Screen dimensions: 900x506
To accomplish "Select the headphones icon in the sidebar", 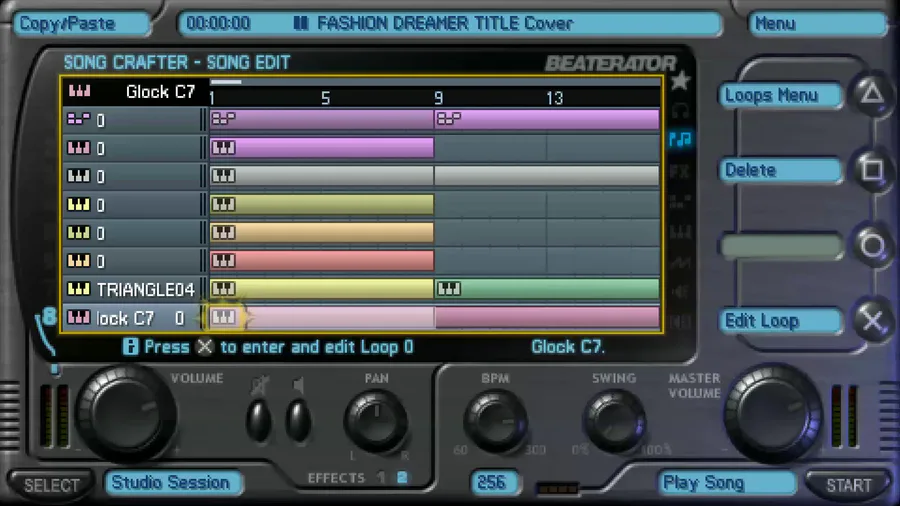I will [x=680, y=110].
